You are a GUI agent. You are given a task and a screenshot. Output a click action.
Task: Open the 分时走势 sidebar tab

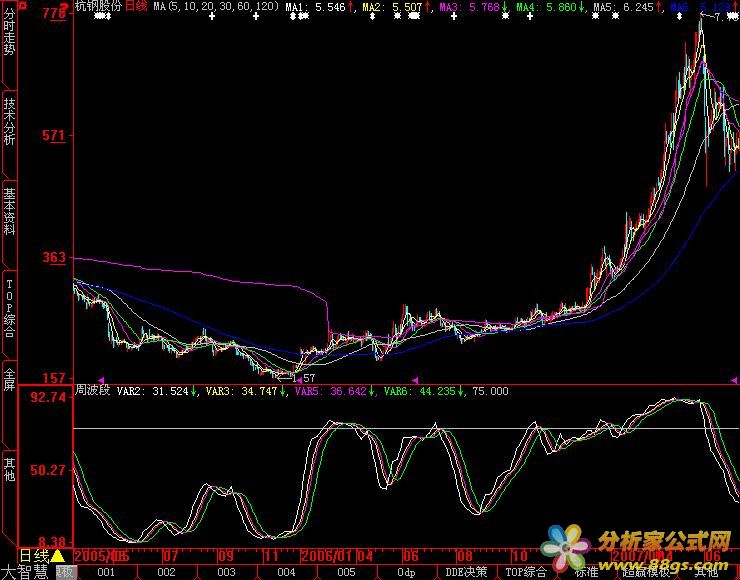pos(9,33)
